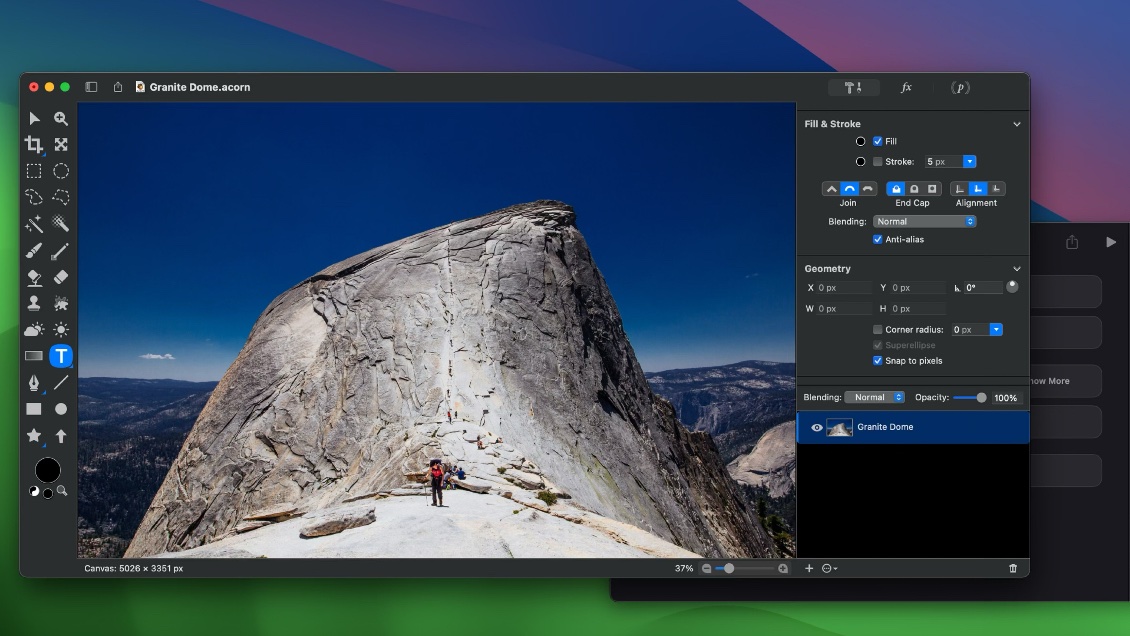Select the Magic Wand tool
The width and height of the screenshot is (1130, 636).
pyautogui.click(x=34, y=223)
